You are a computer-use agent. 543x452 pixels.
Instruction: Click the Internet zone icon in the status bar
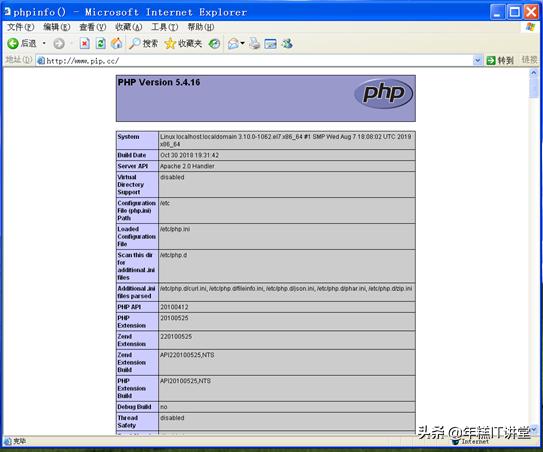(456, 442)
